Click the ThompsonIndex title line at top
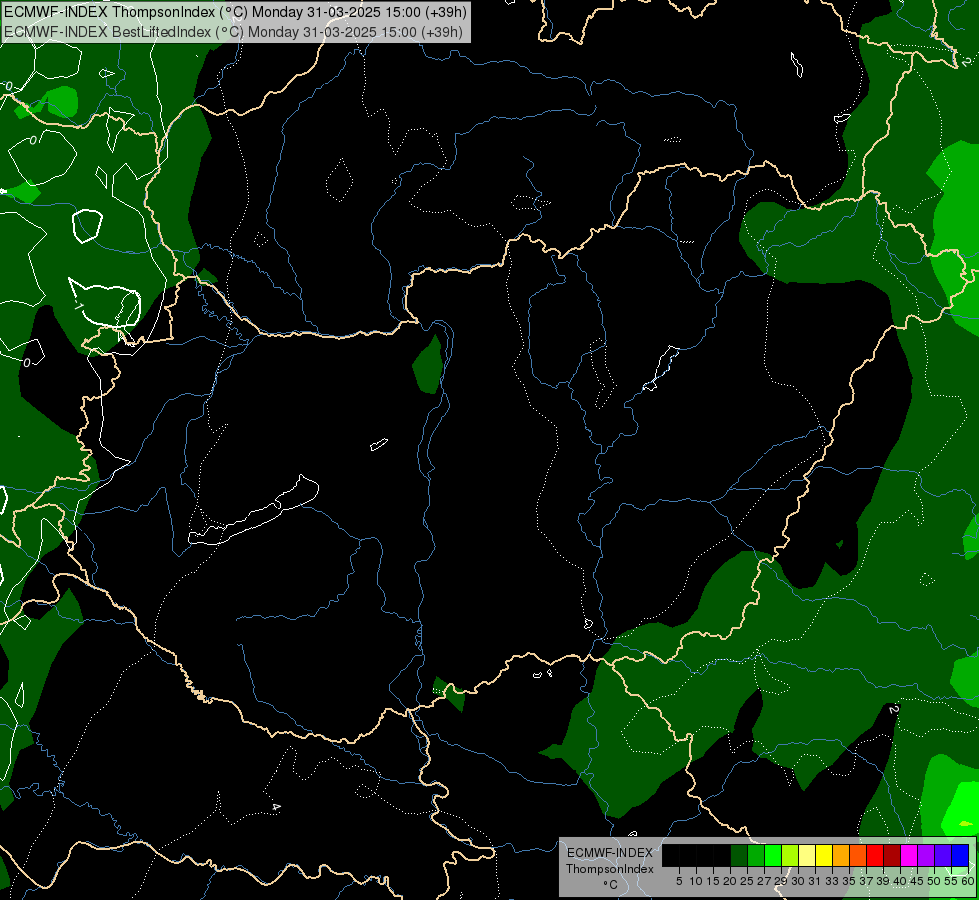 [235, 12]
